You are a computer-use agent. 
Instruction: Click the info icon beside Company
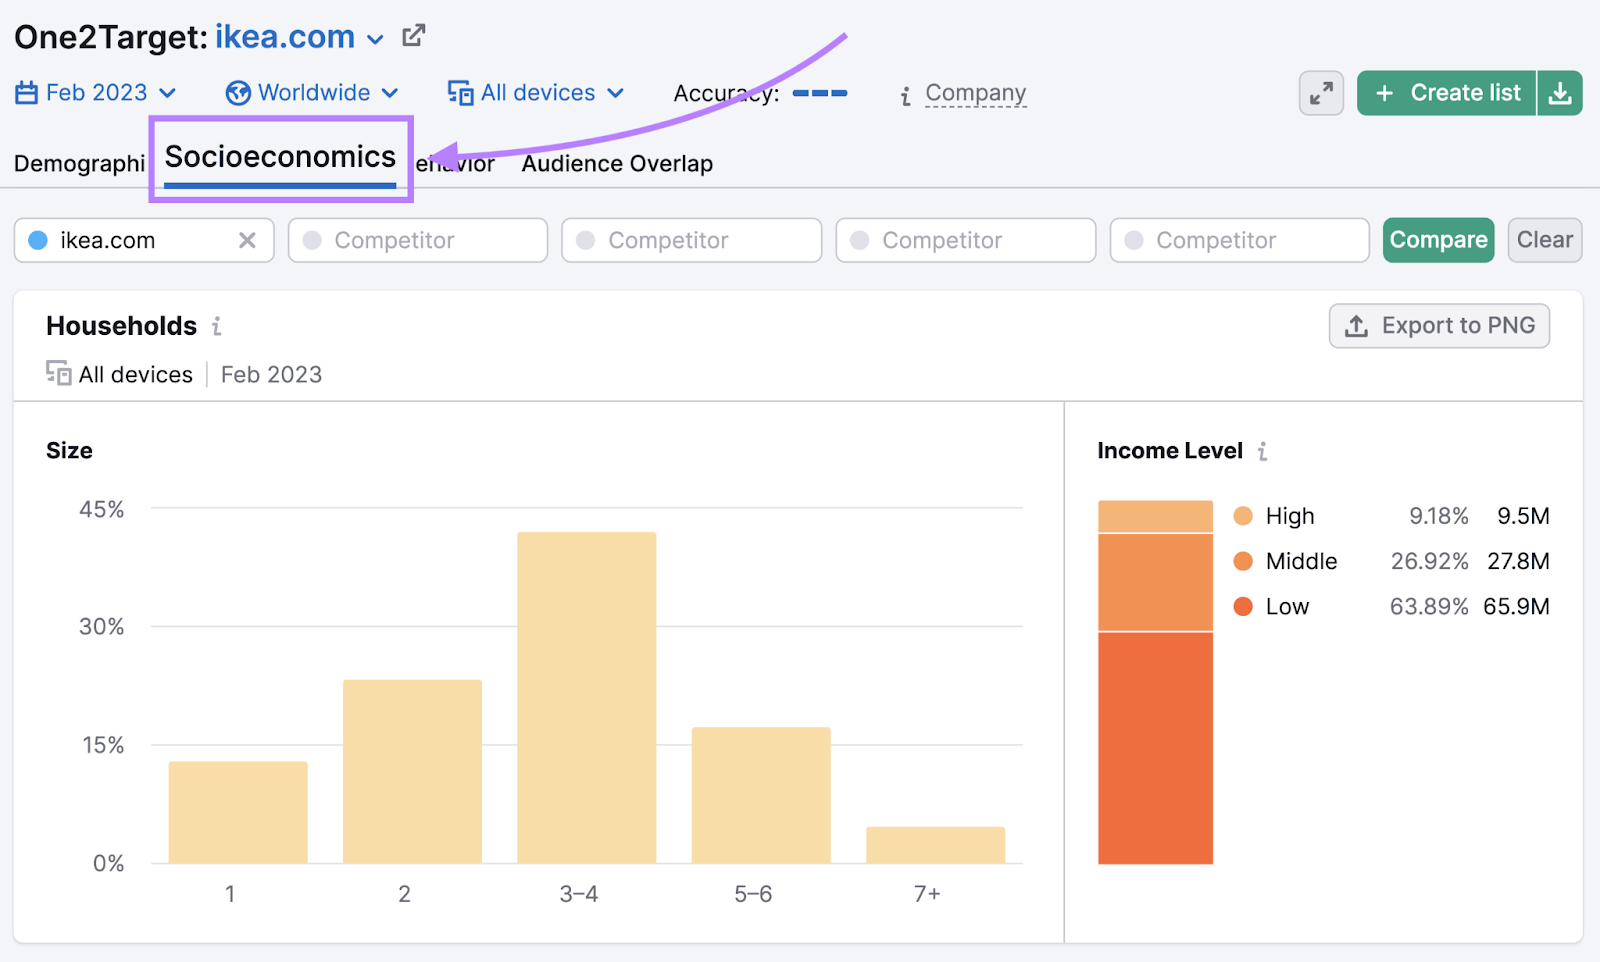tap(905, 96)
